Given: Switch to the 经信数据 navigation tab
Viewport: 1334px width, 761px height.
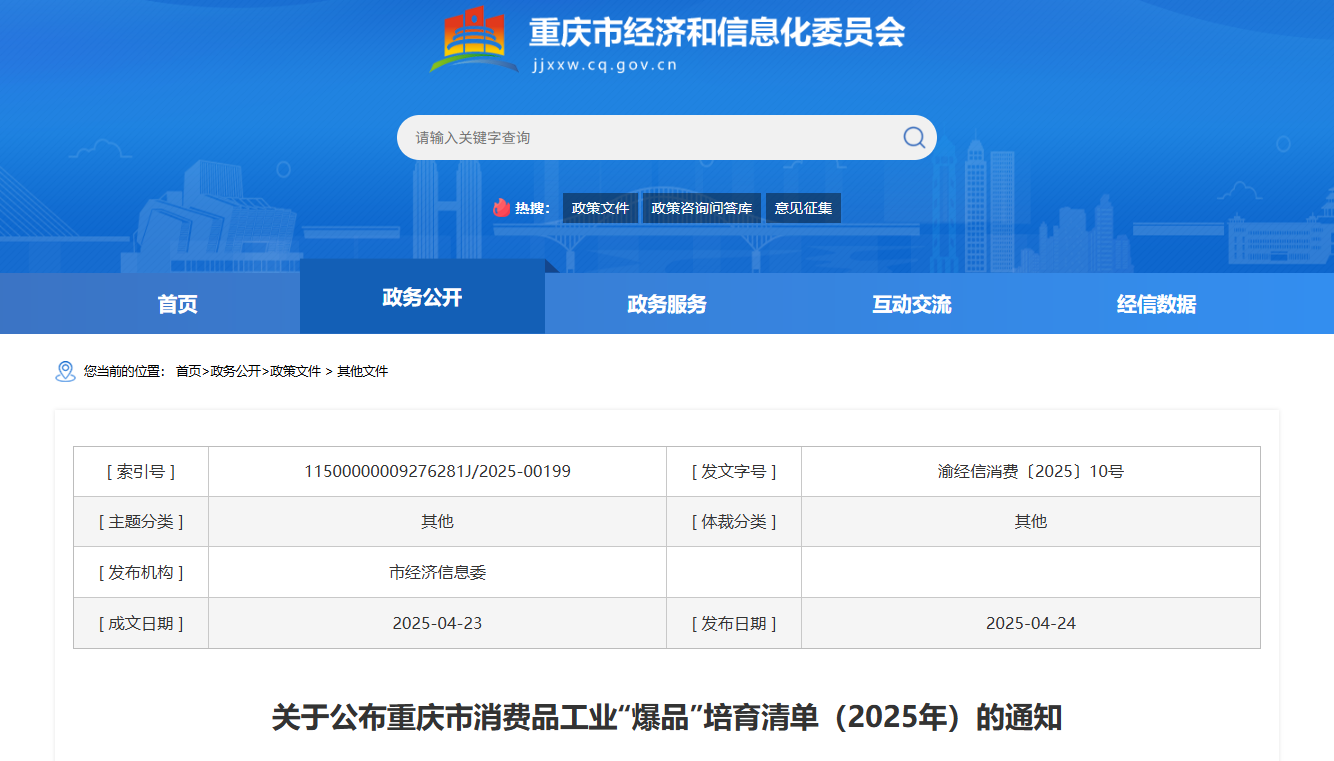Looking at the screenshot, I should (1156, 304).
